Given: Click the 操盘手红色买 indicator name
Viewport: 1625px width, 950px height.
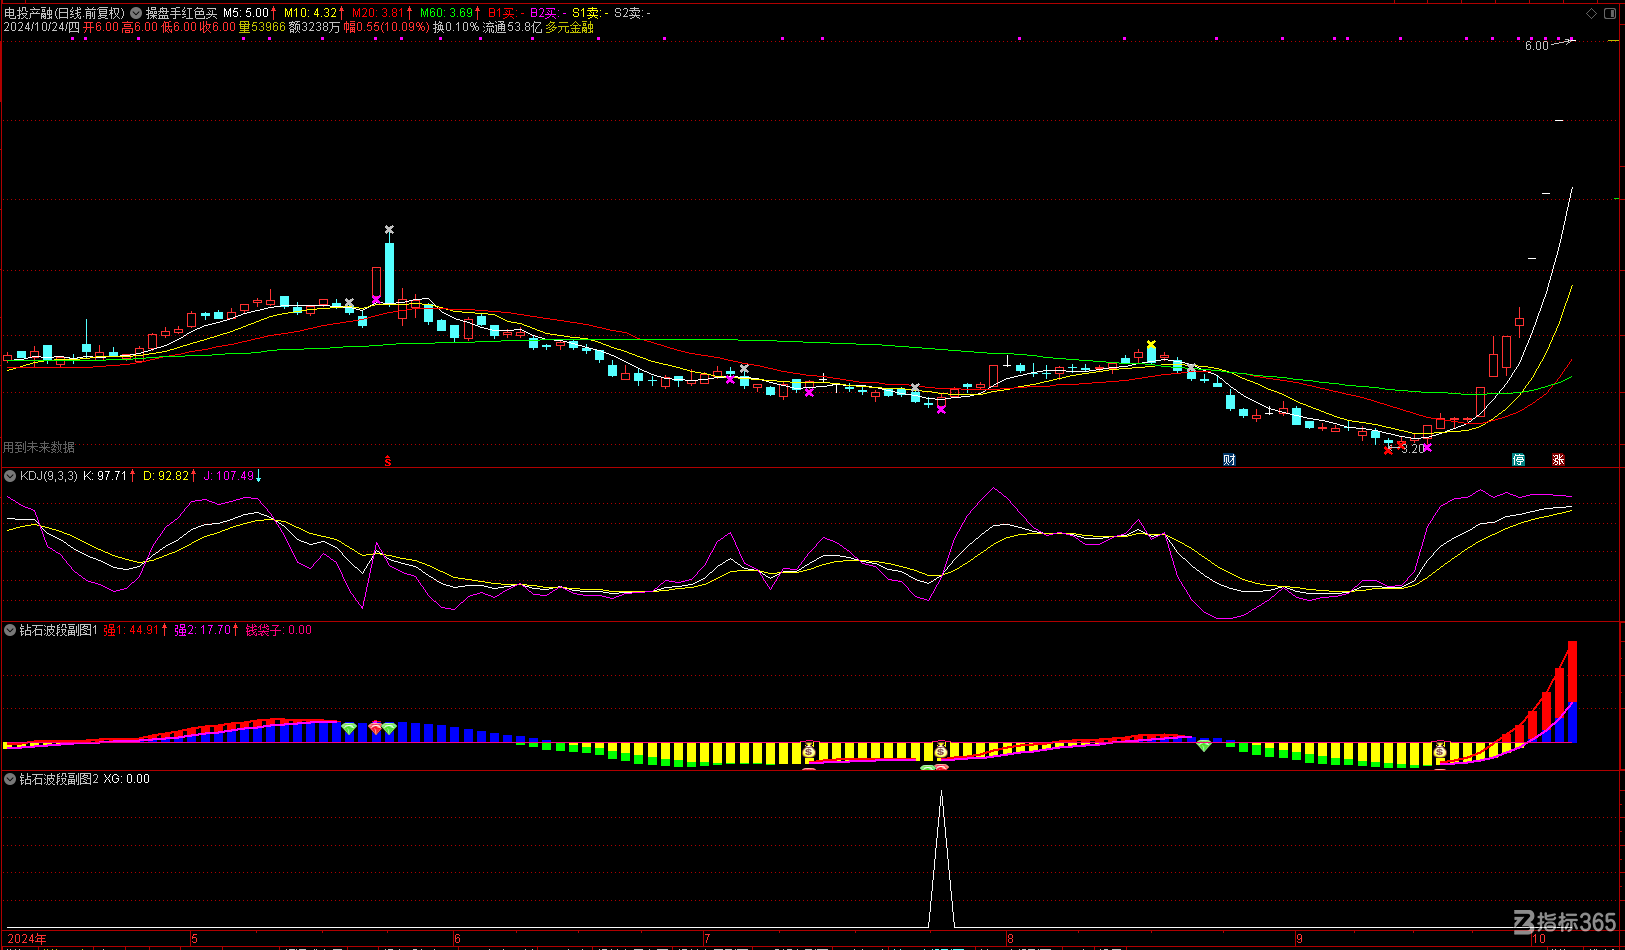Looking at the screenshot, I should click(181, 13).
